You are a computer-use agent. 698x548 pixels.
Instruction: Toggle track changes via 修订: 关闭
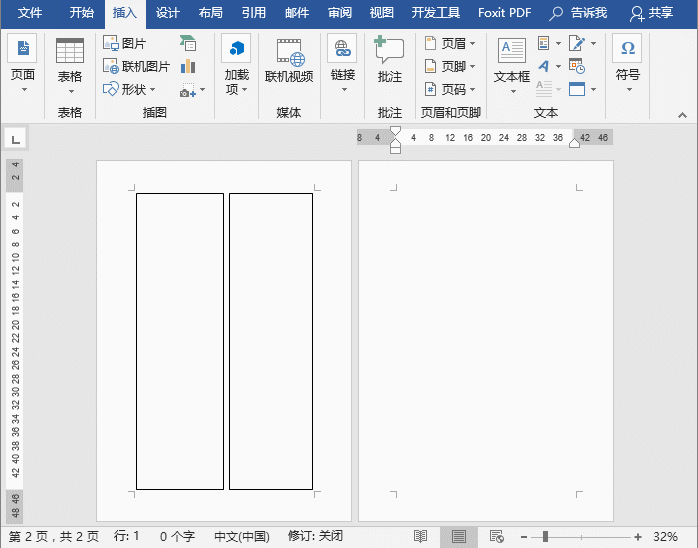[315, 537]
